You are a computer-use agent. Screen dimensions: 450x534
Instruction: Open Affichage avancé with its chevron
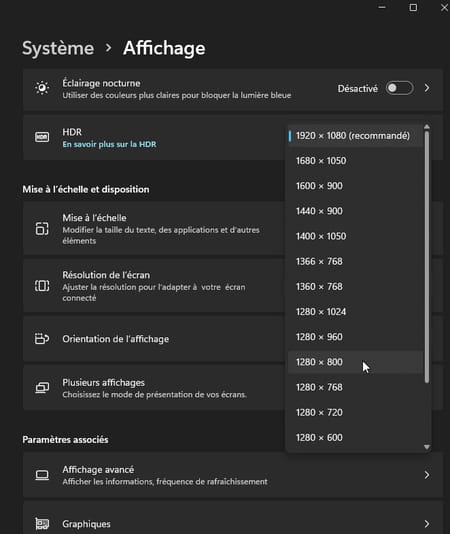[427, 475]
